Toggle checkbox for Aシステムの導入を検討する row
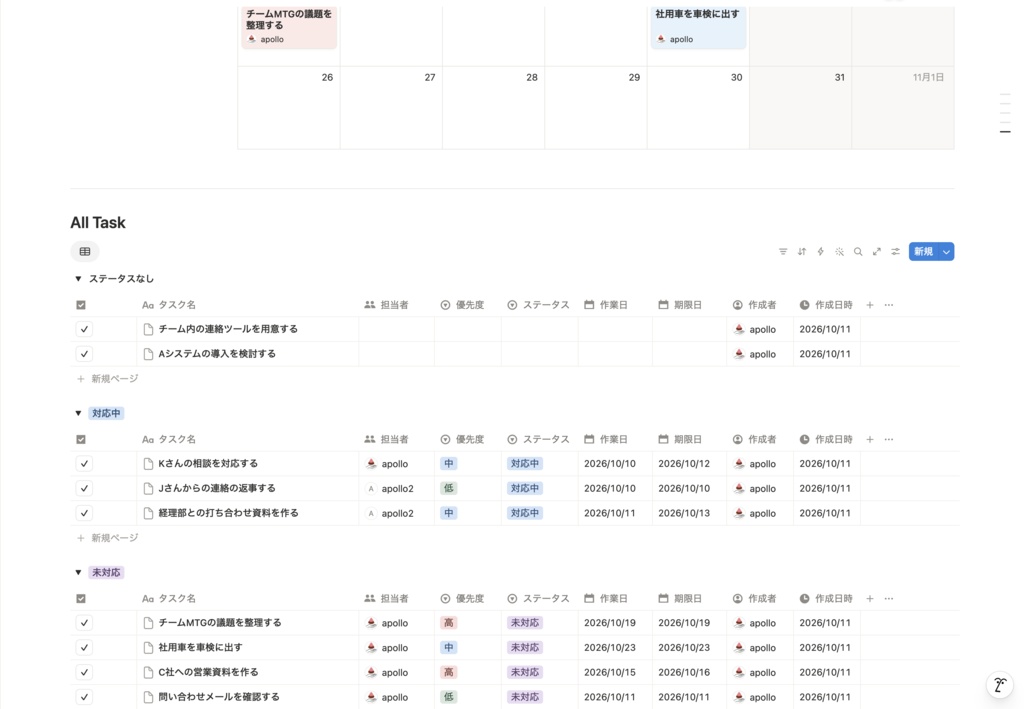The width and height of the screenshot is (1024, 709). (x=84, y=354)
